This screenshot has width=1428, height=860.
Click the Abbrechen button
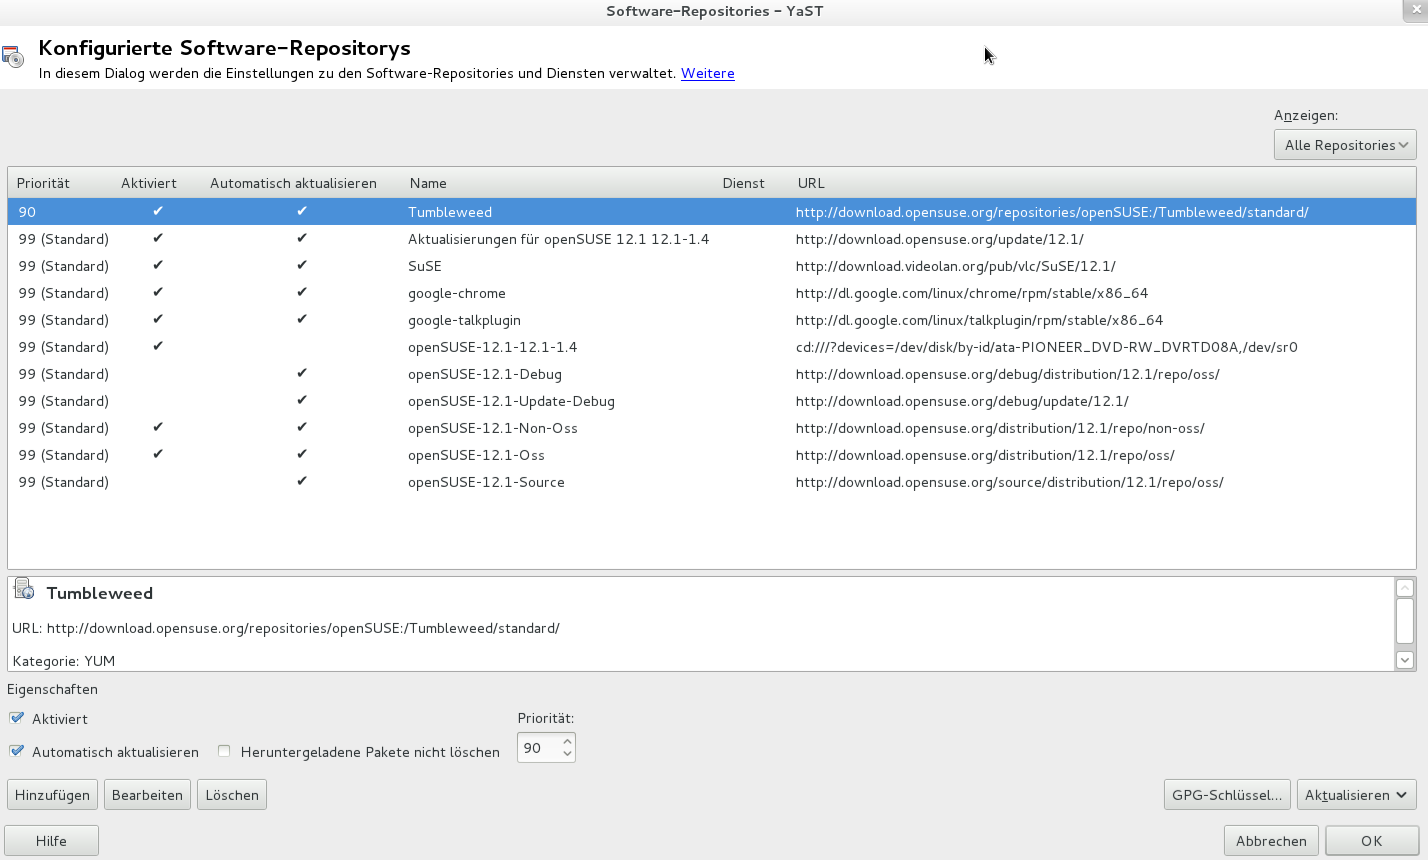pos(1271,841)
